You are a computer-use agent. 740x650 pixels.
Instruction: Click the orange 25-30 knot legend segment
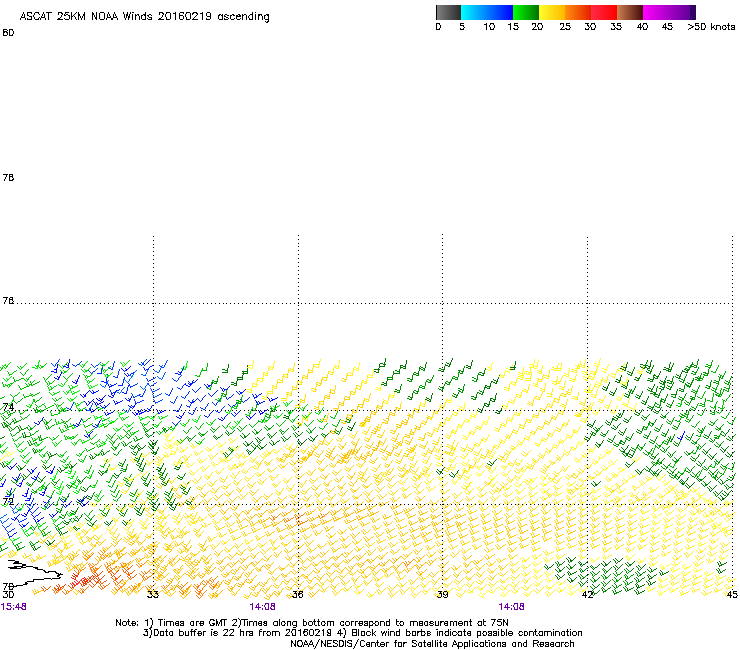(578, 12)
